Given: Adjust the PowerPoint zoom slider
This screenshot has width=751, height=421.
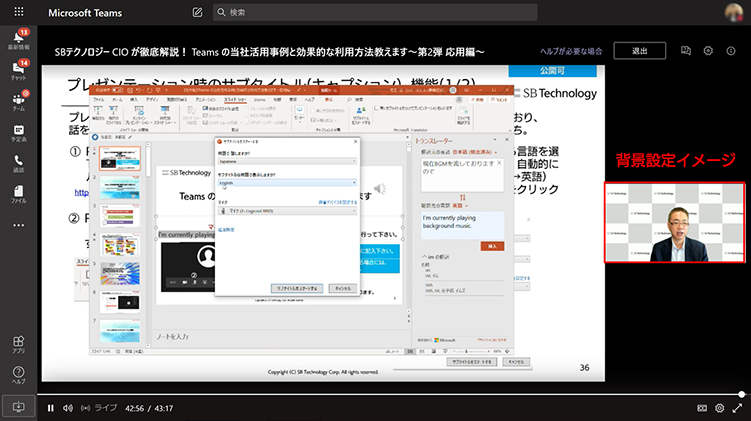Looking at the screenshot, I should [470, 352].
